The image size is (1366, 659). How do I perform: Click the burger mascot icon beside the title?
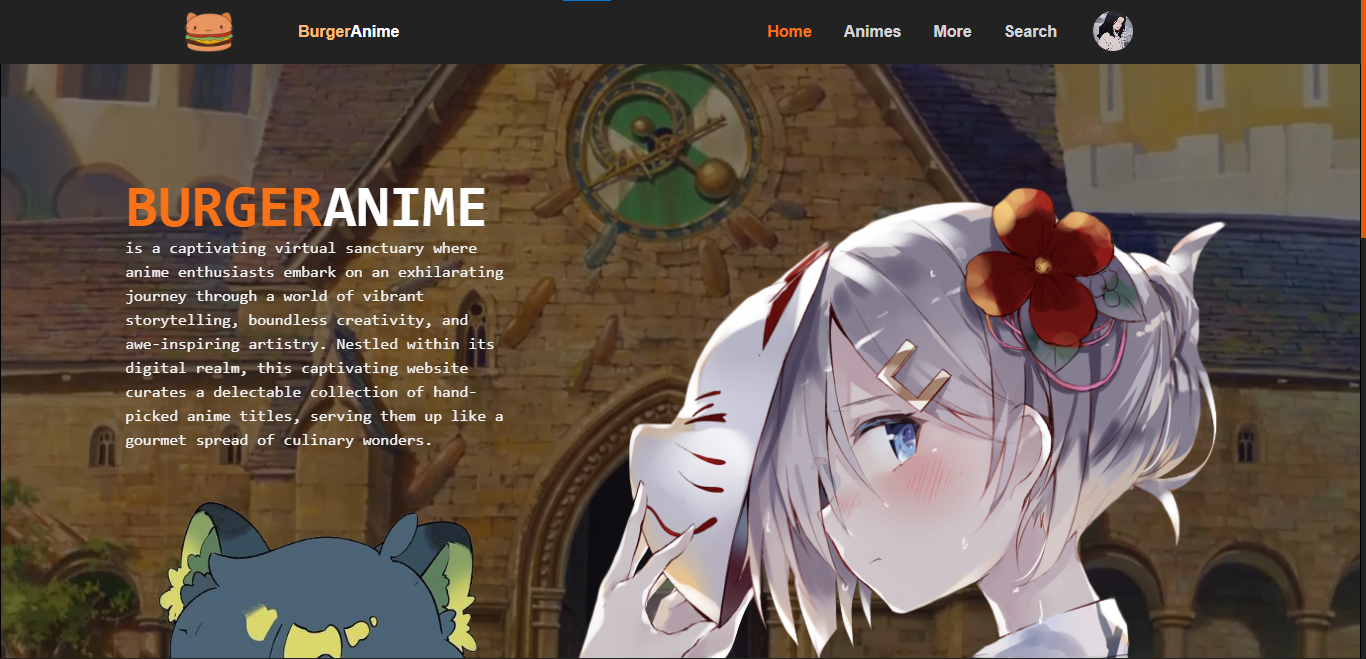click(209, 31)
